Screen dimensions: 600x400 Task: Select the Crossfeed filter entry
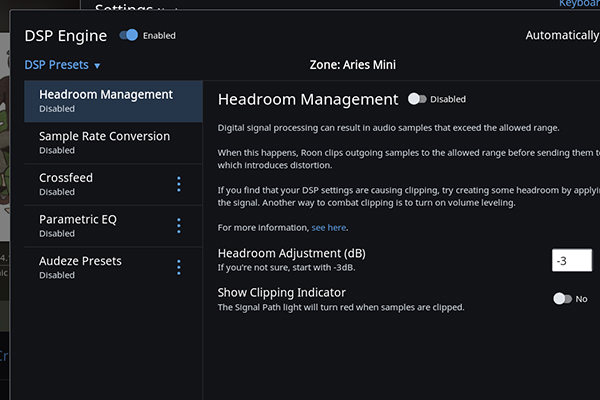(66, 183)
